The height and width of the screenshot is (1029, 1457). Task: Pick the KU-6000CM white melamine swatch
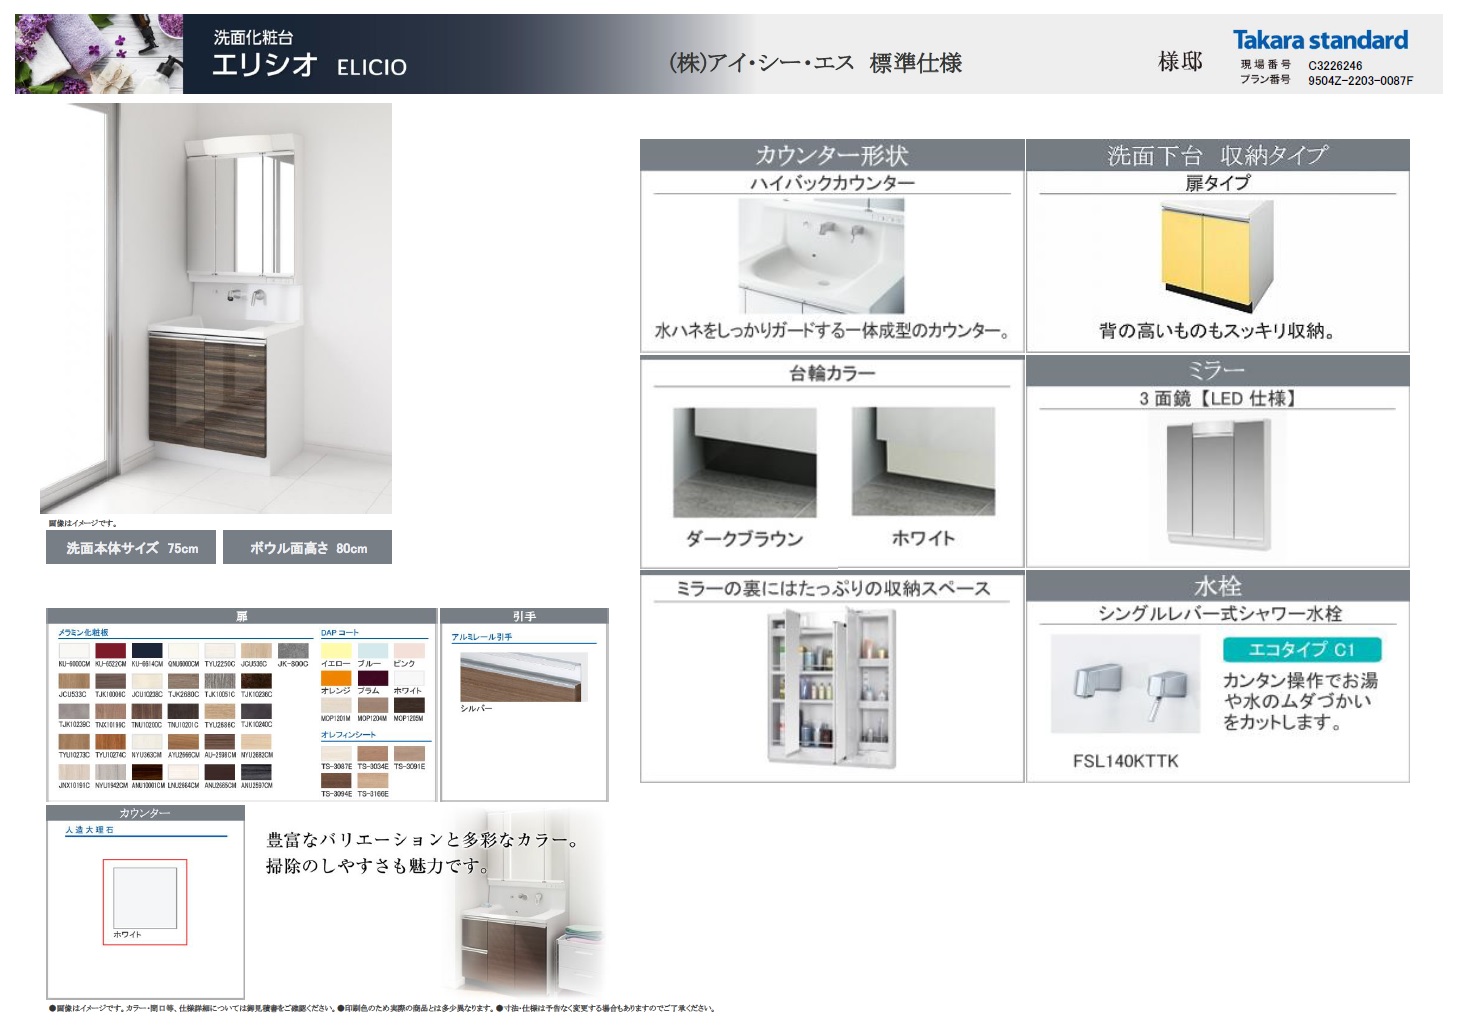[74, 650]
